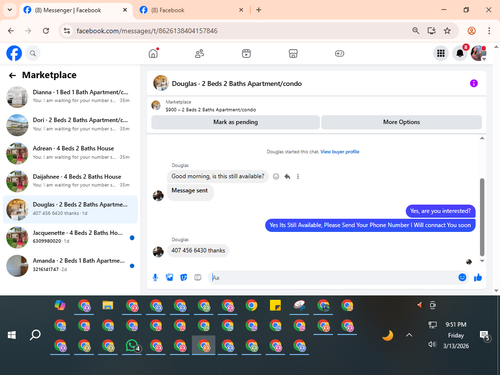This screenshot has width=500, height=375.
Task: Reply to the 'Good morning' message
Action: [x=287, y=176]
